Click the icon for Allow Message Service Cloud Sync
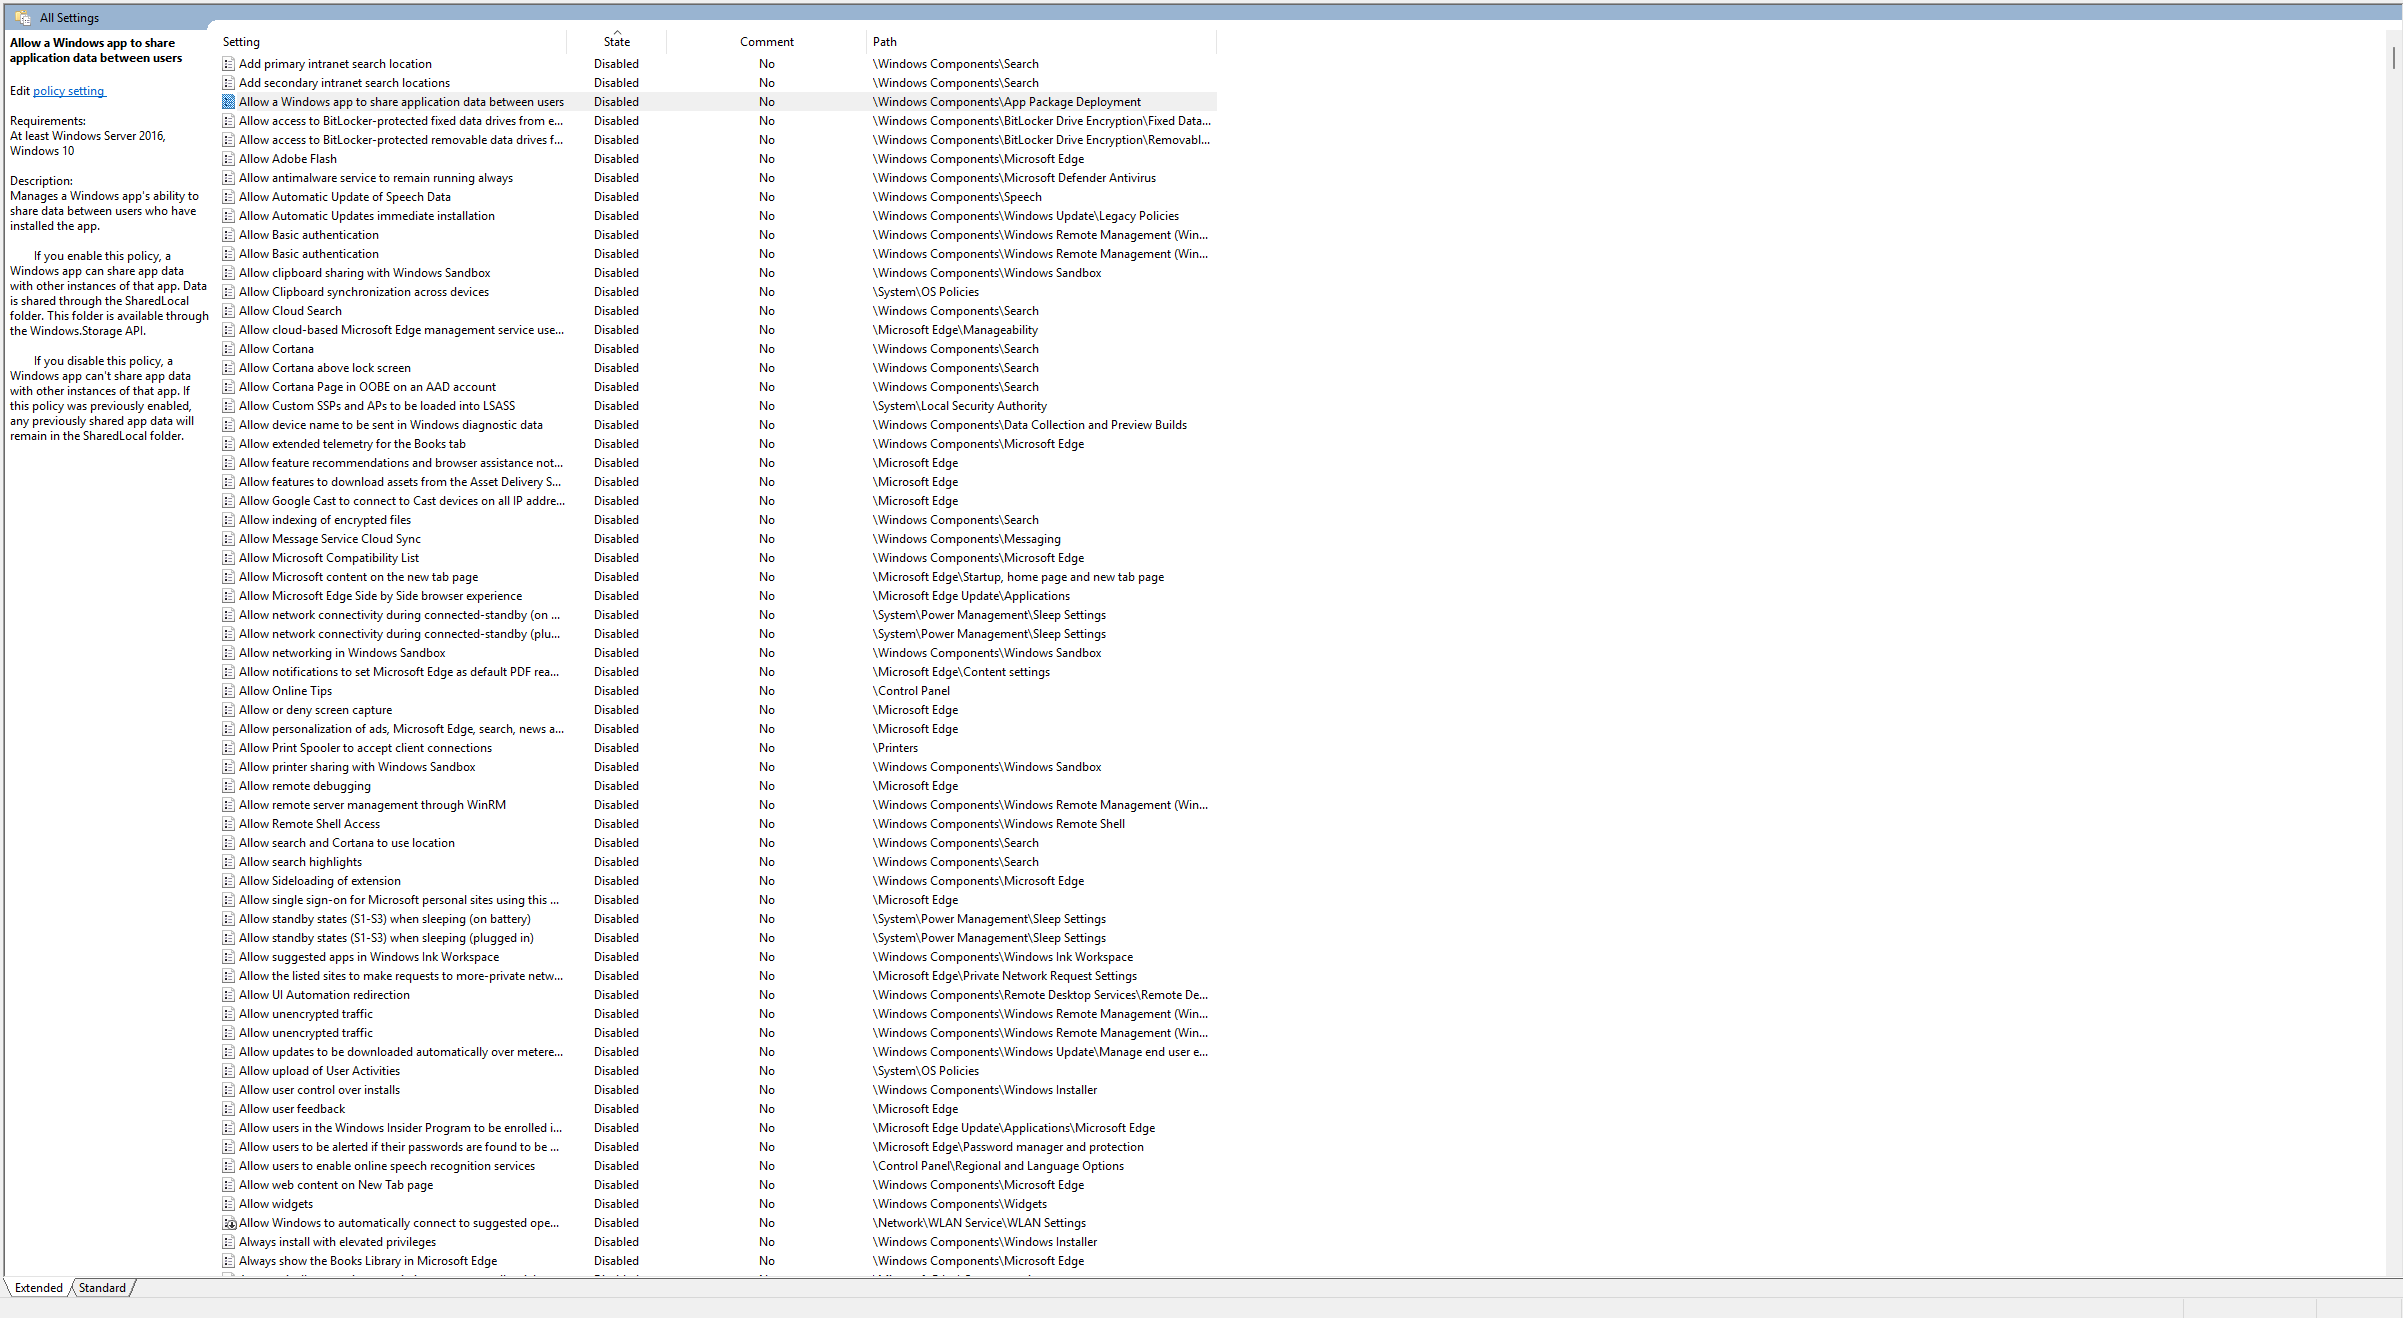This screenshot has height=1318, width=2403. 229,539
